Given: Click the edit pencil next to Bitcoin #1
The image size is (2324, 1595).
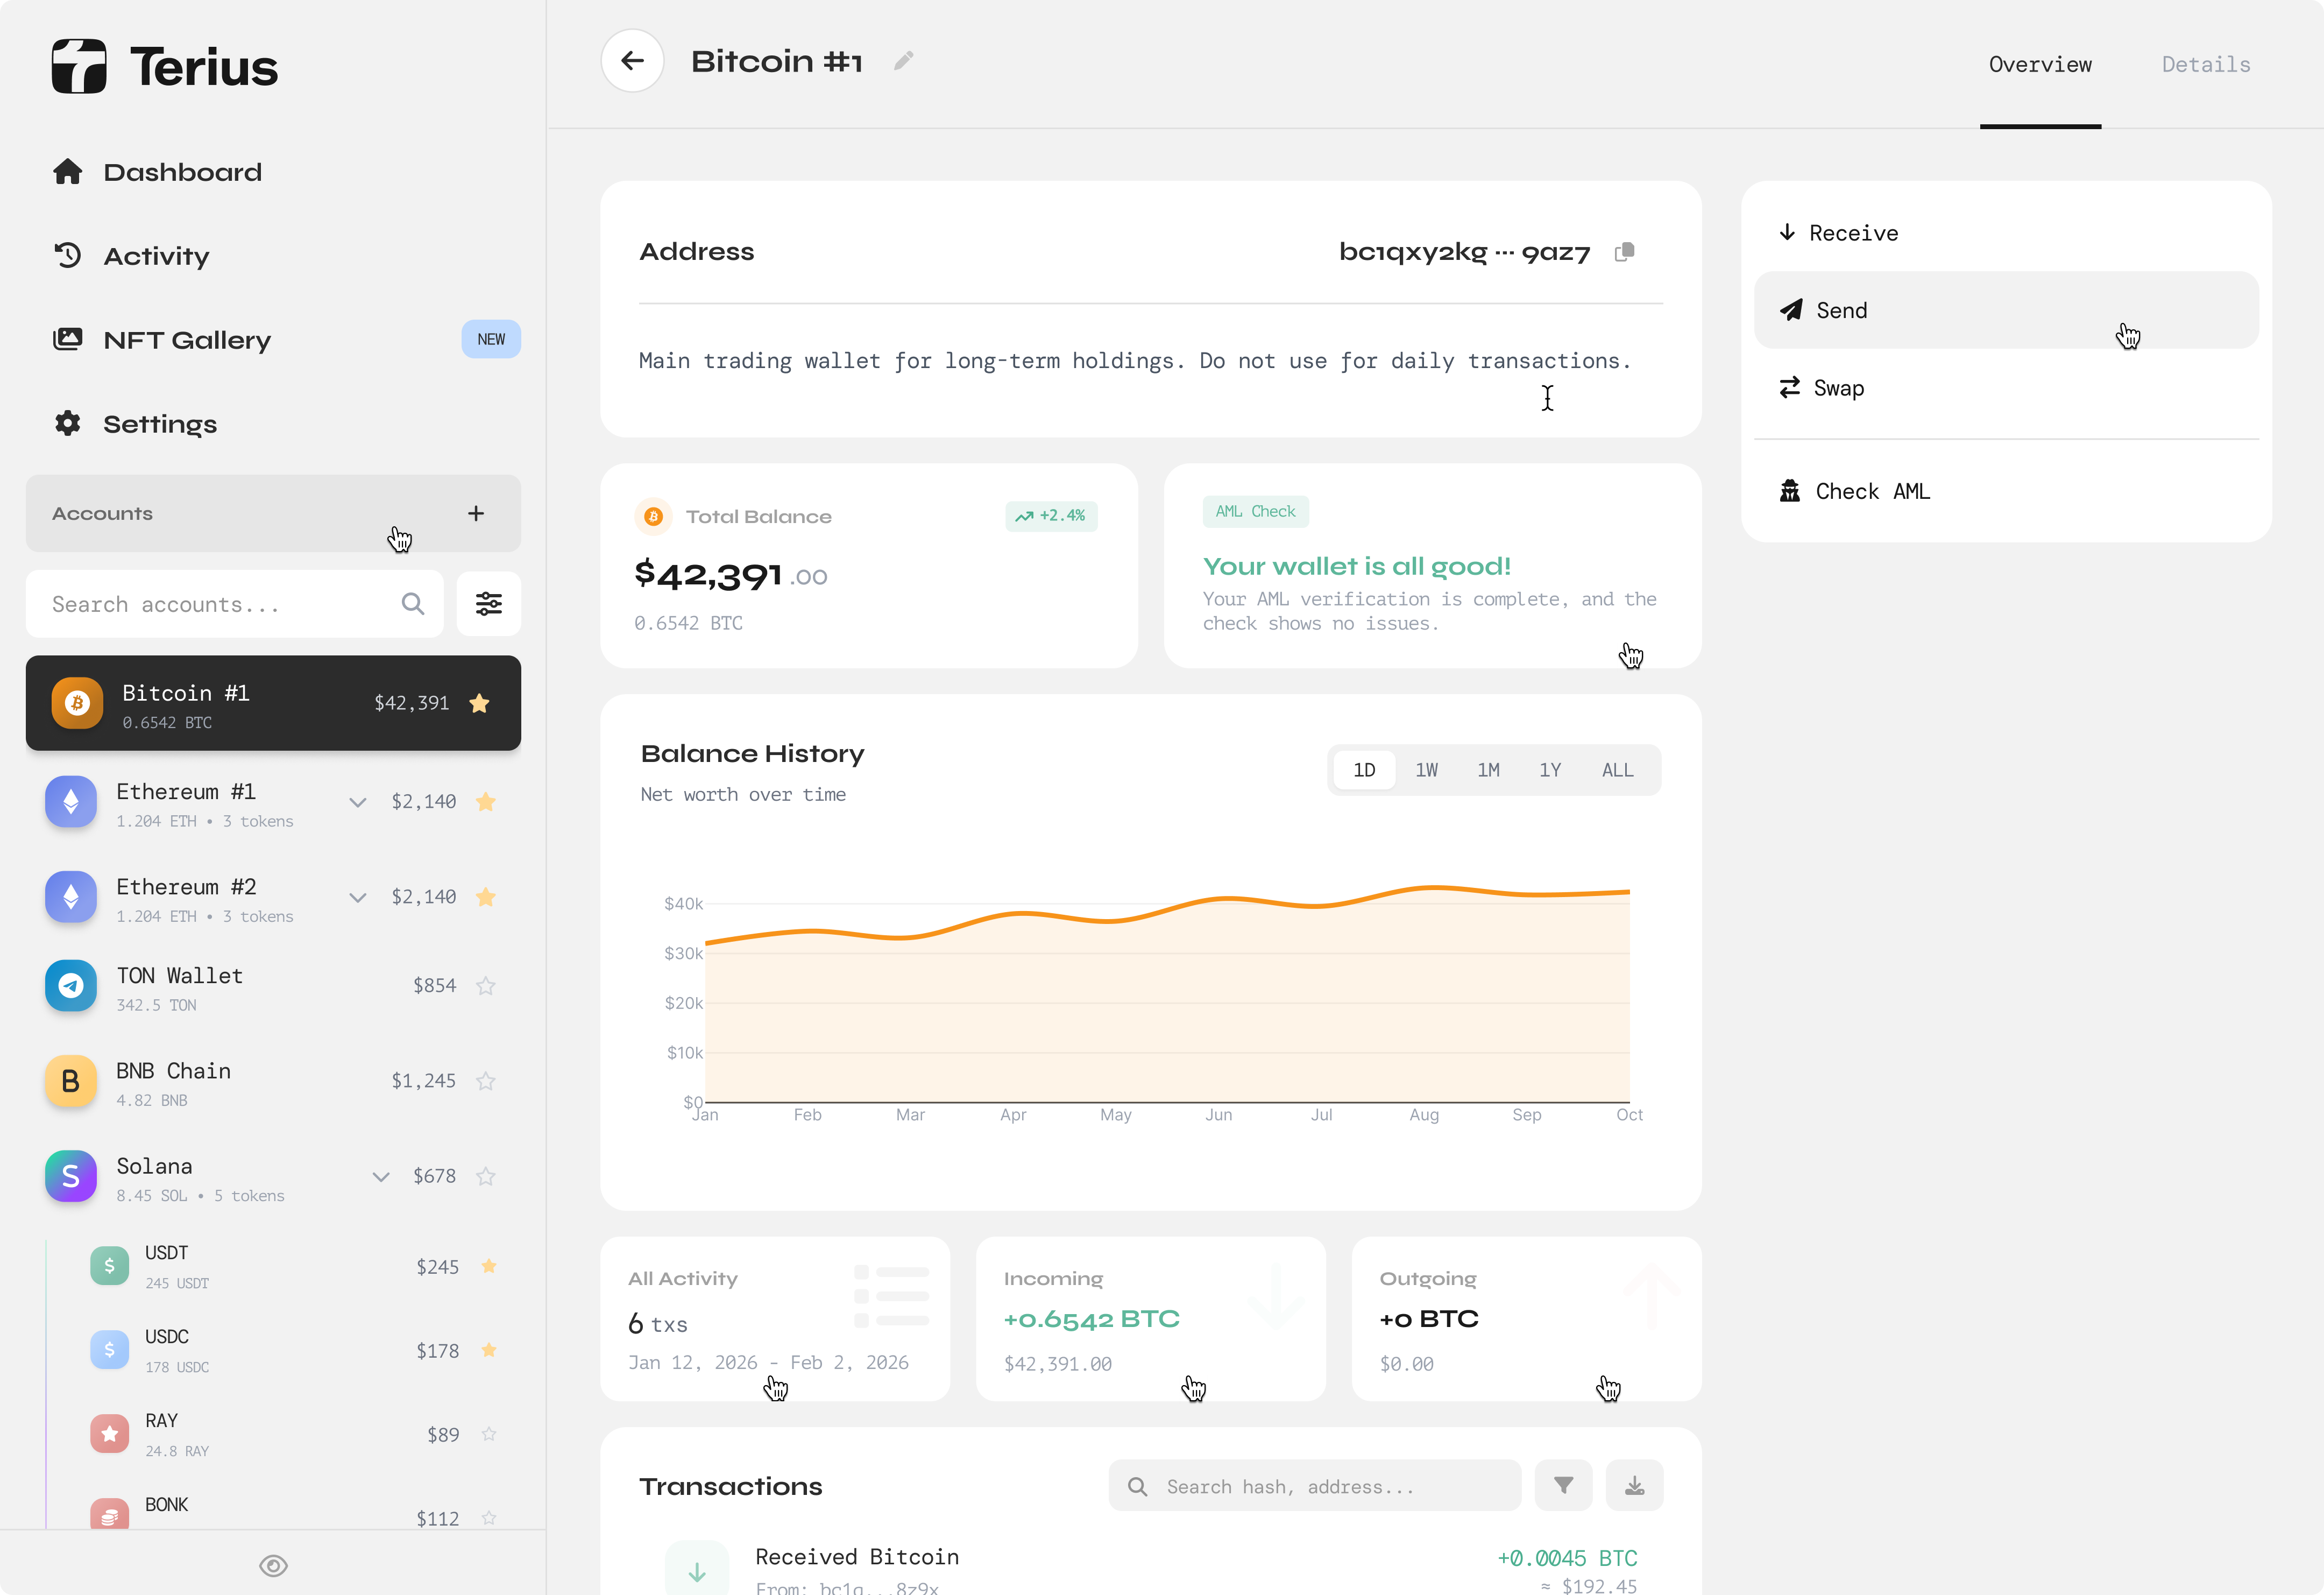Looking at the screenshot, I should pos(903,60).
